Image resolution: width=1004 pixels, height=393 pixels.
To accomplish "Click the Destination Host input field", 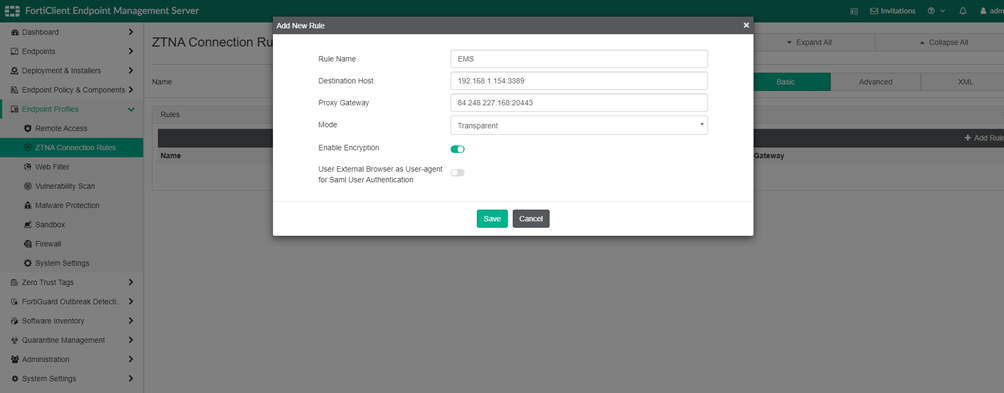I will pyautogui.click(x=579, y=81).
